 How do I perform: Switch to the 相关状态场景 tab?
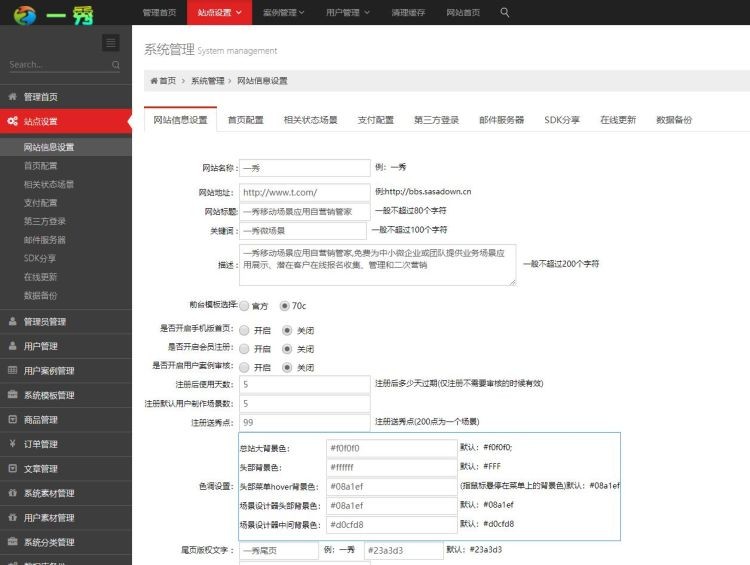coord(310,120)
